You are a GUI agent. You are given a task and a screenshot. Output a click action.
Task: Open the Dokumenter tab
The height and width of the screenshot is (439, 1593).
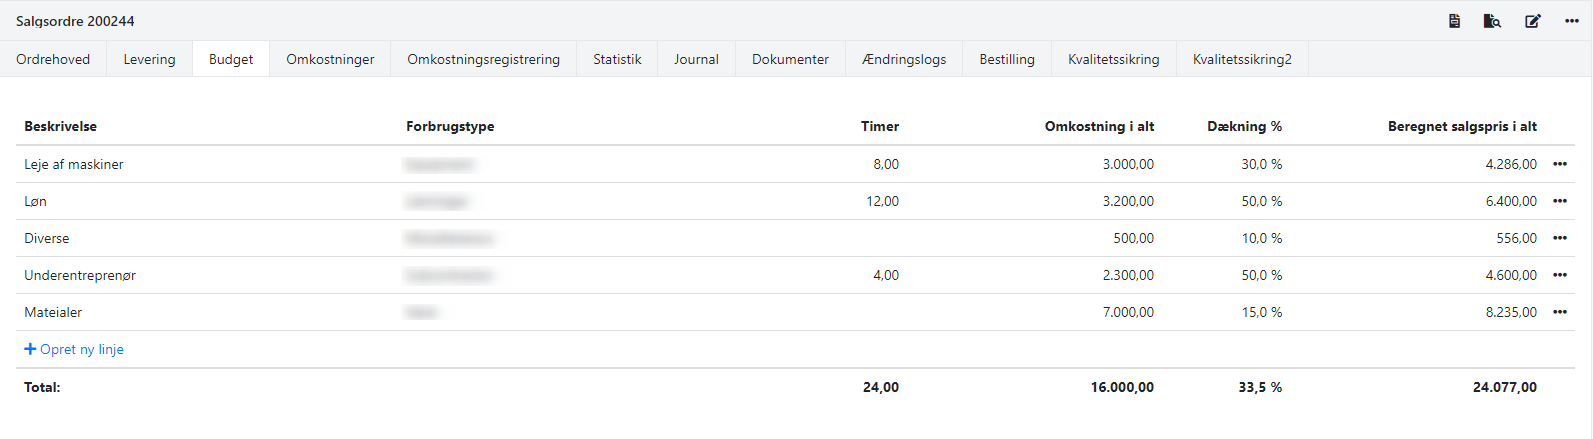(x=790, y=59)
